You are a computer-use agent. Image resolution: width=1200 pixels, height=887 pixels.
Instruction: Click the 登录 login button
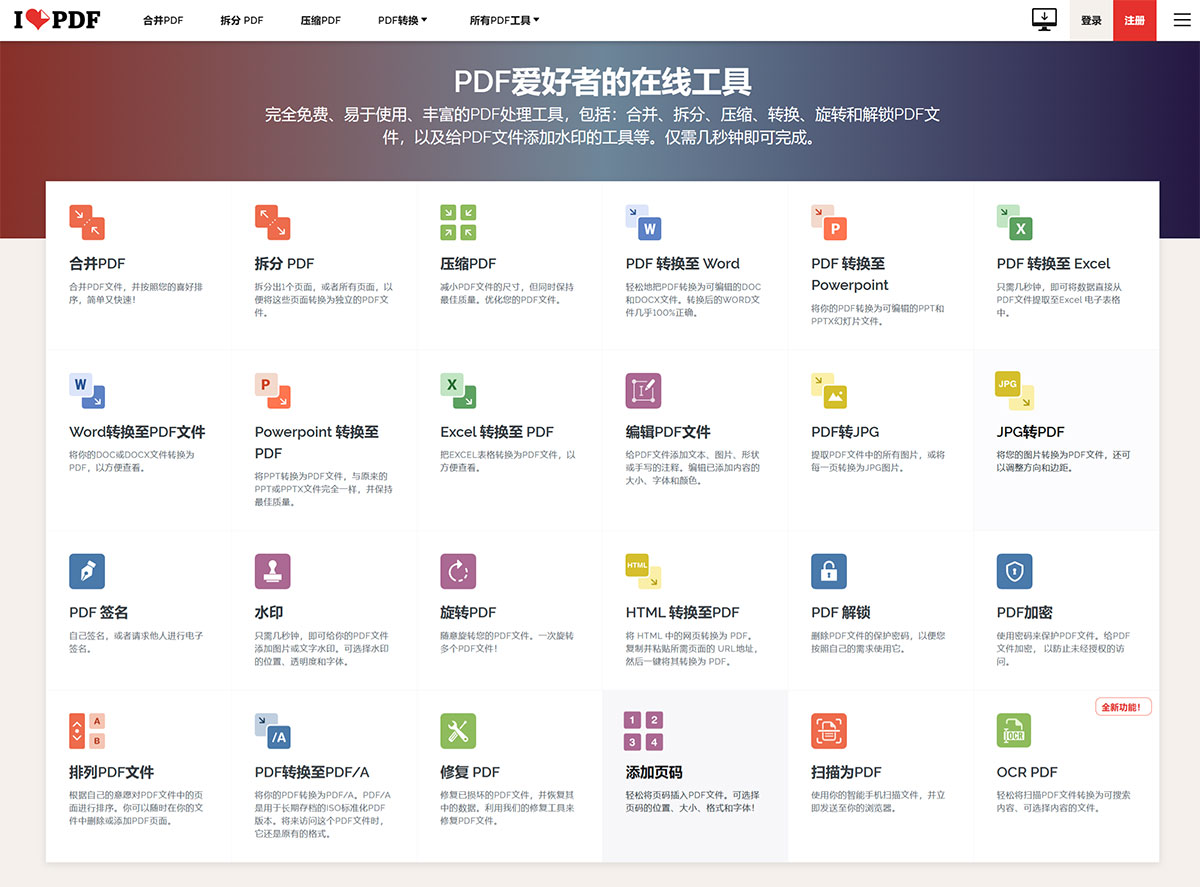(1091, 19)
